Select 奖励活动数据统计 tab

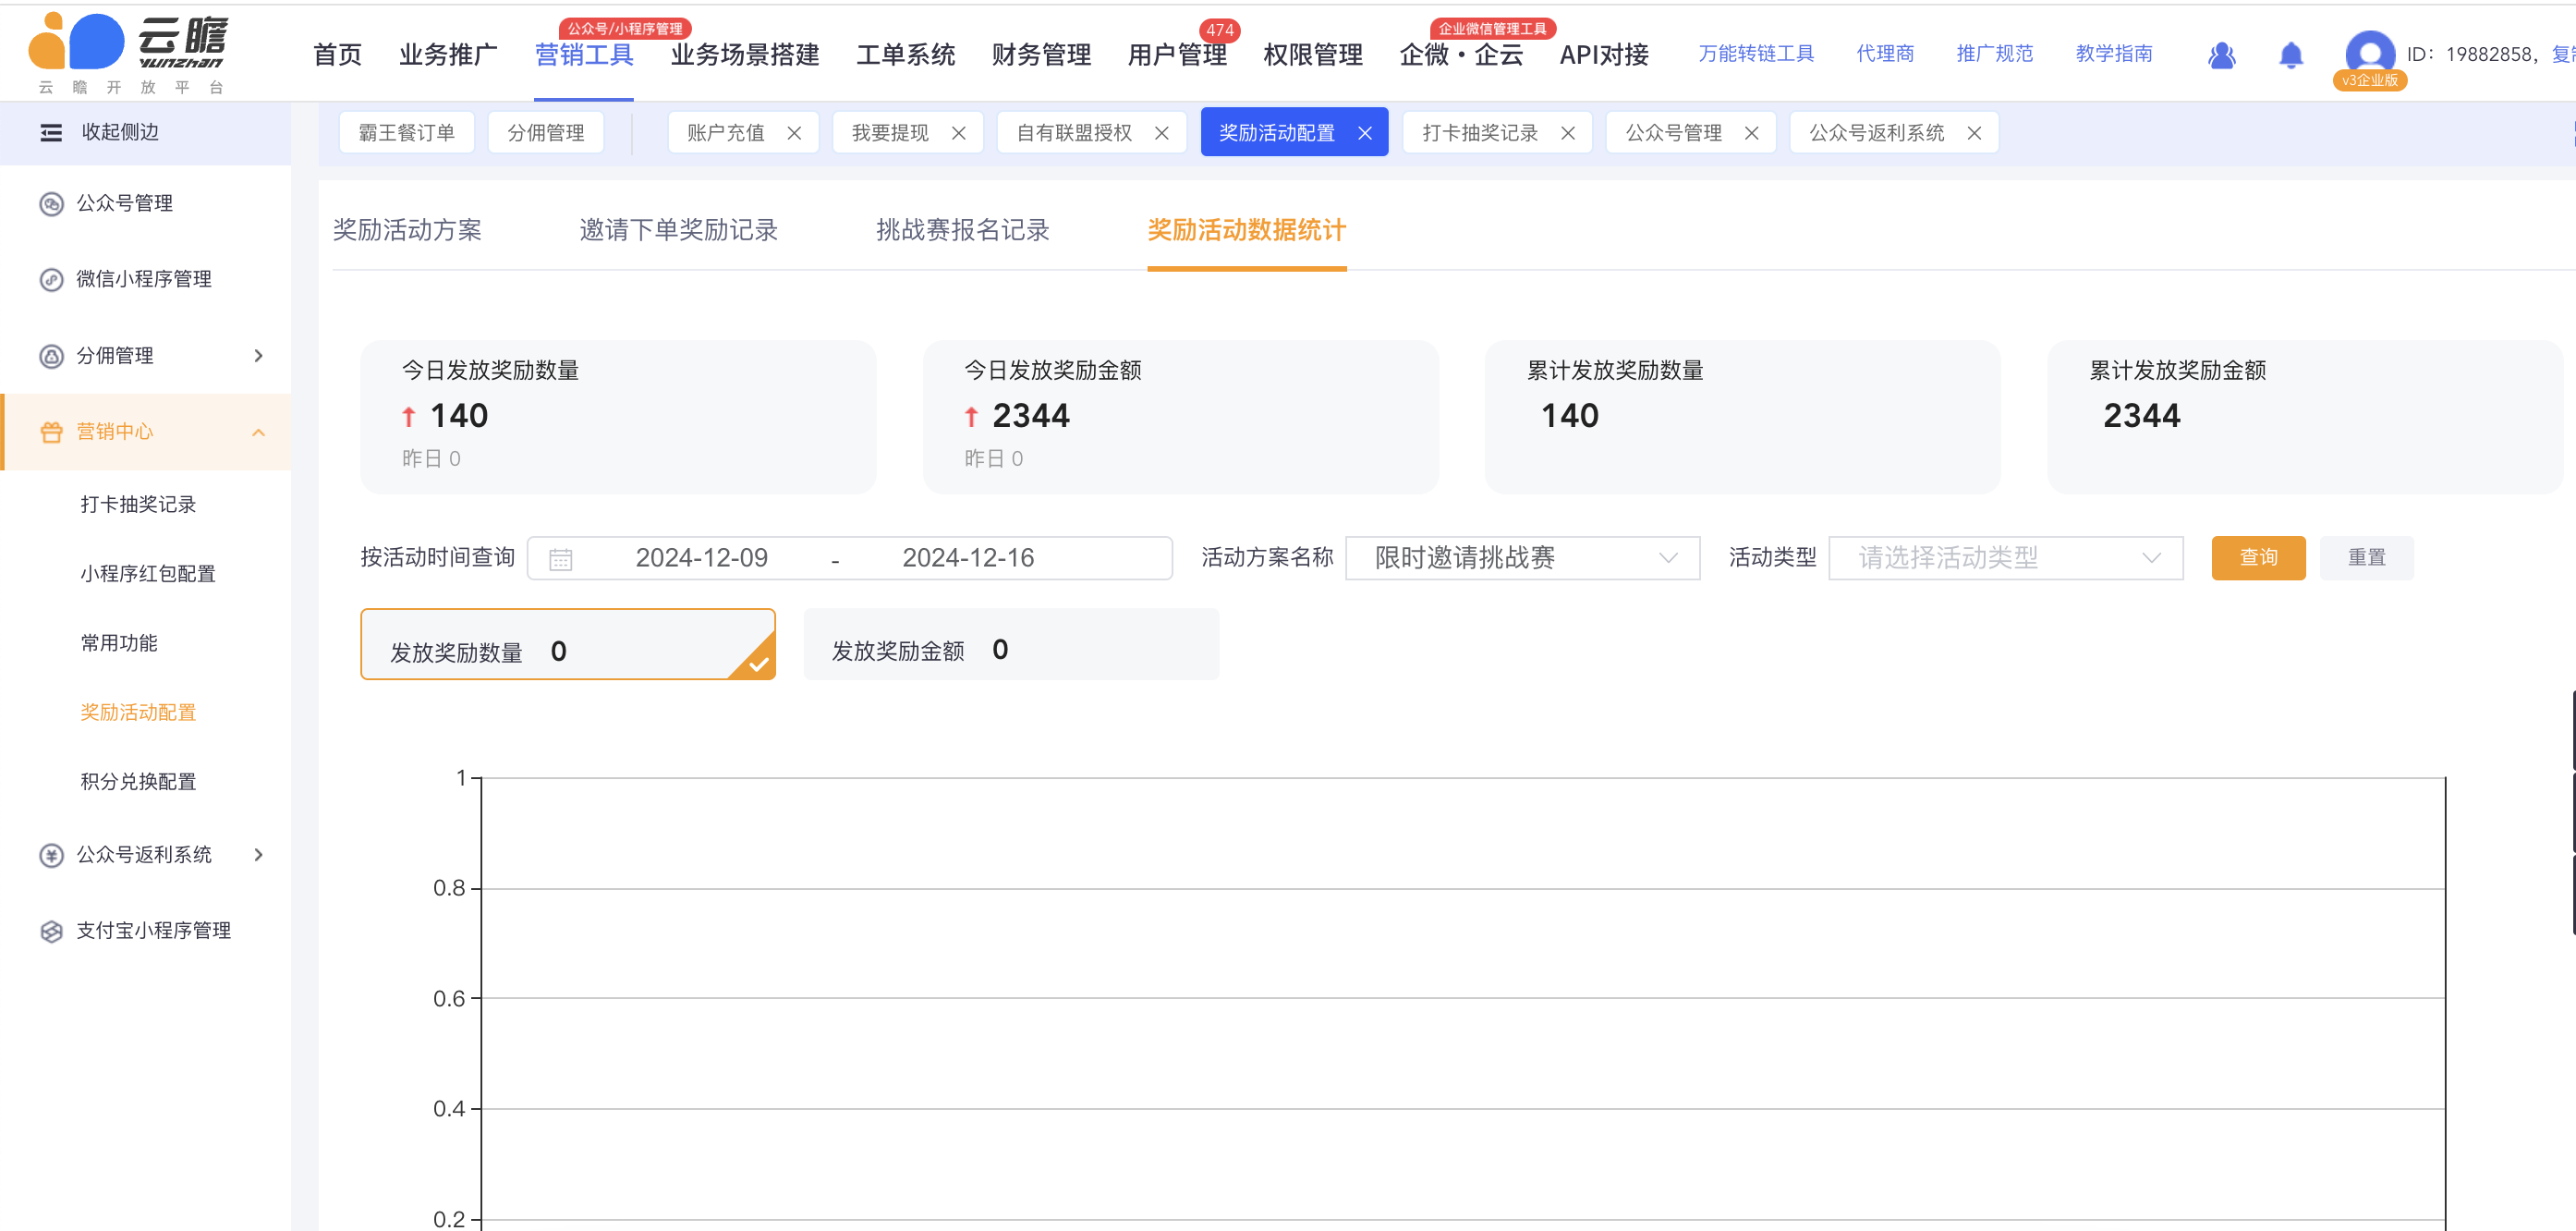coord(1246,230)
